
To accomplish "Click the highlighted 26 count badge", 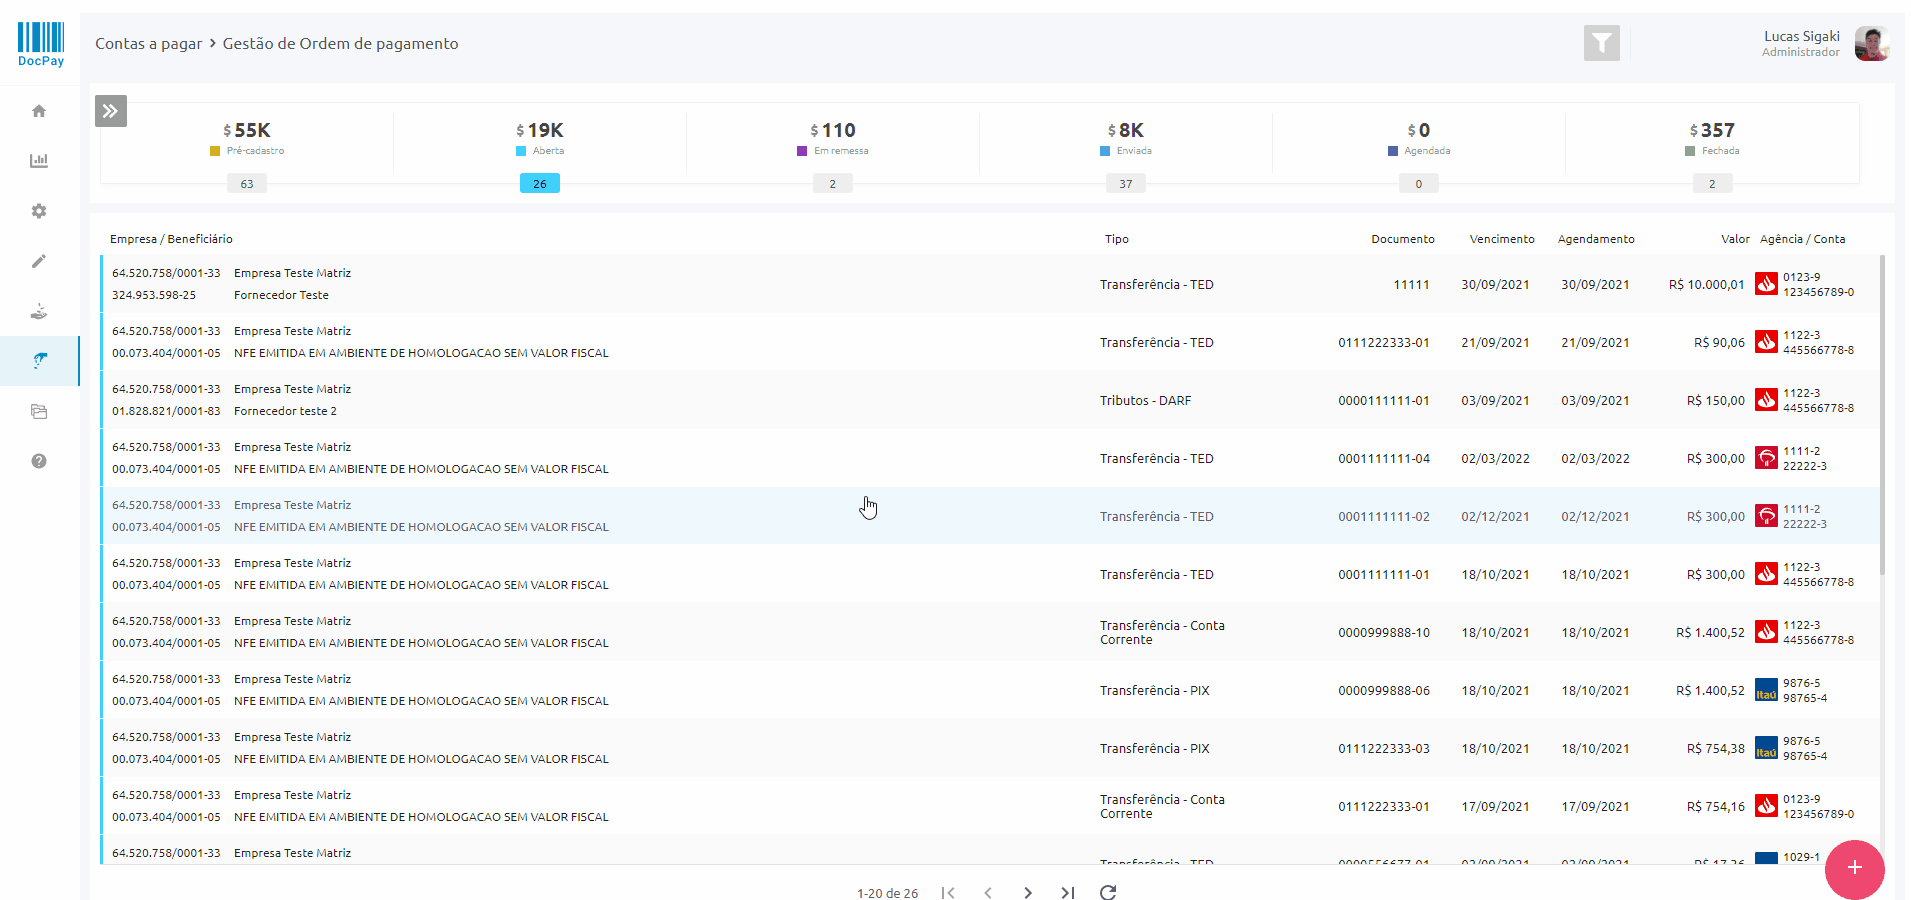I will 540,184.
